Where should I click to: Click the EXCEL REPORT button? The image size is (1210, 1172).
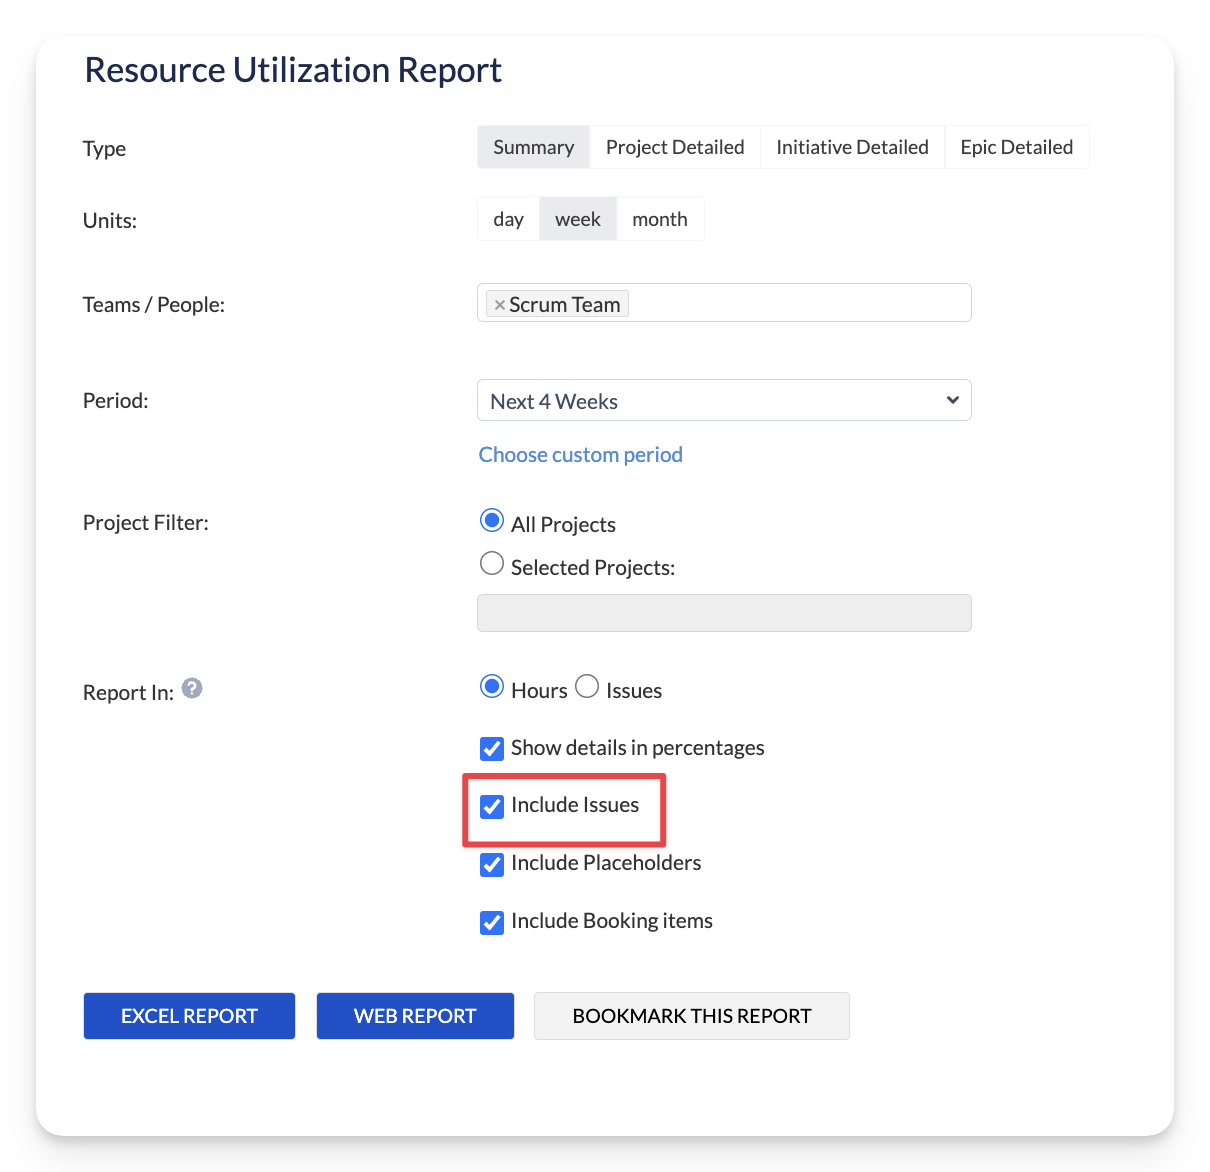click(x=189, y=1016)
